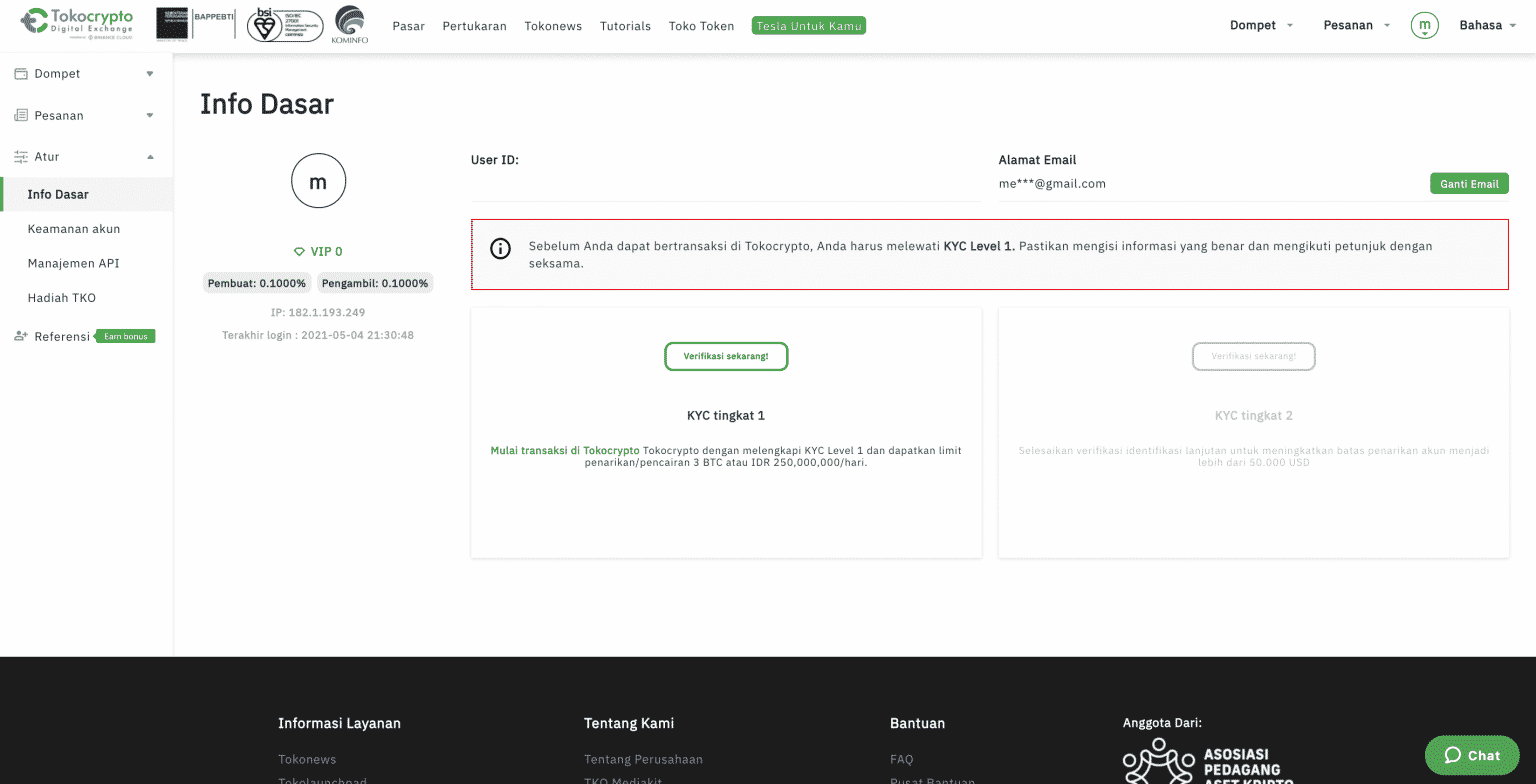Click the Pembuat: 0.1000% fee tag

[257, 283]
